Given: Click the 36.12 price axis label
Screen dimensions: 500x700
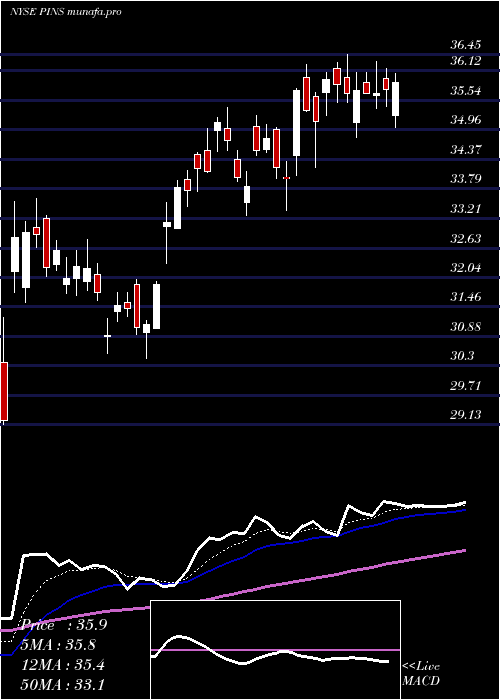Looking at the screenshot, I should tap(466, 61).
